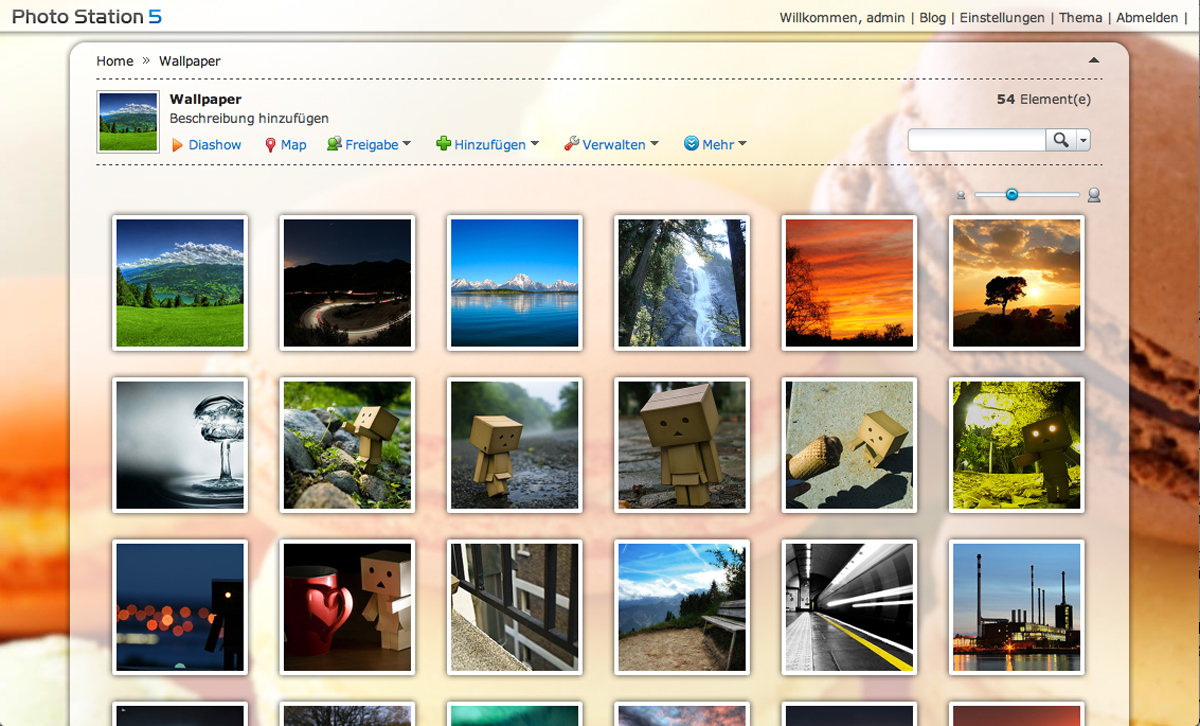1200x726 pixels.
Task: Open the Danbo close-up on pavement photo
Action: click(682, 445)
